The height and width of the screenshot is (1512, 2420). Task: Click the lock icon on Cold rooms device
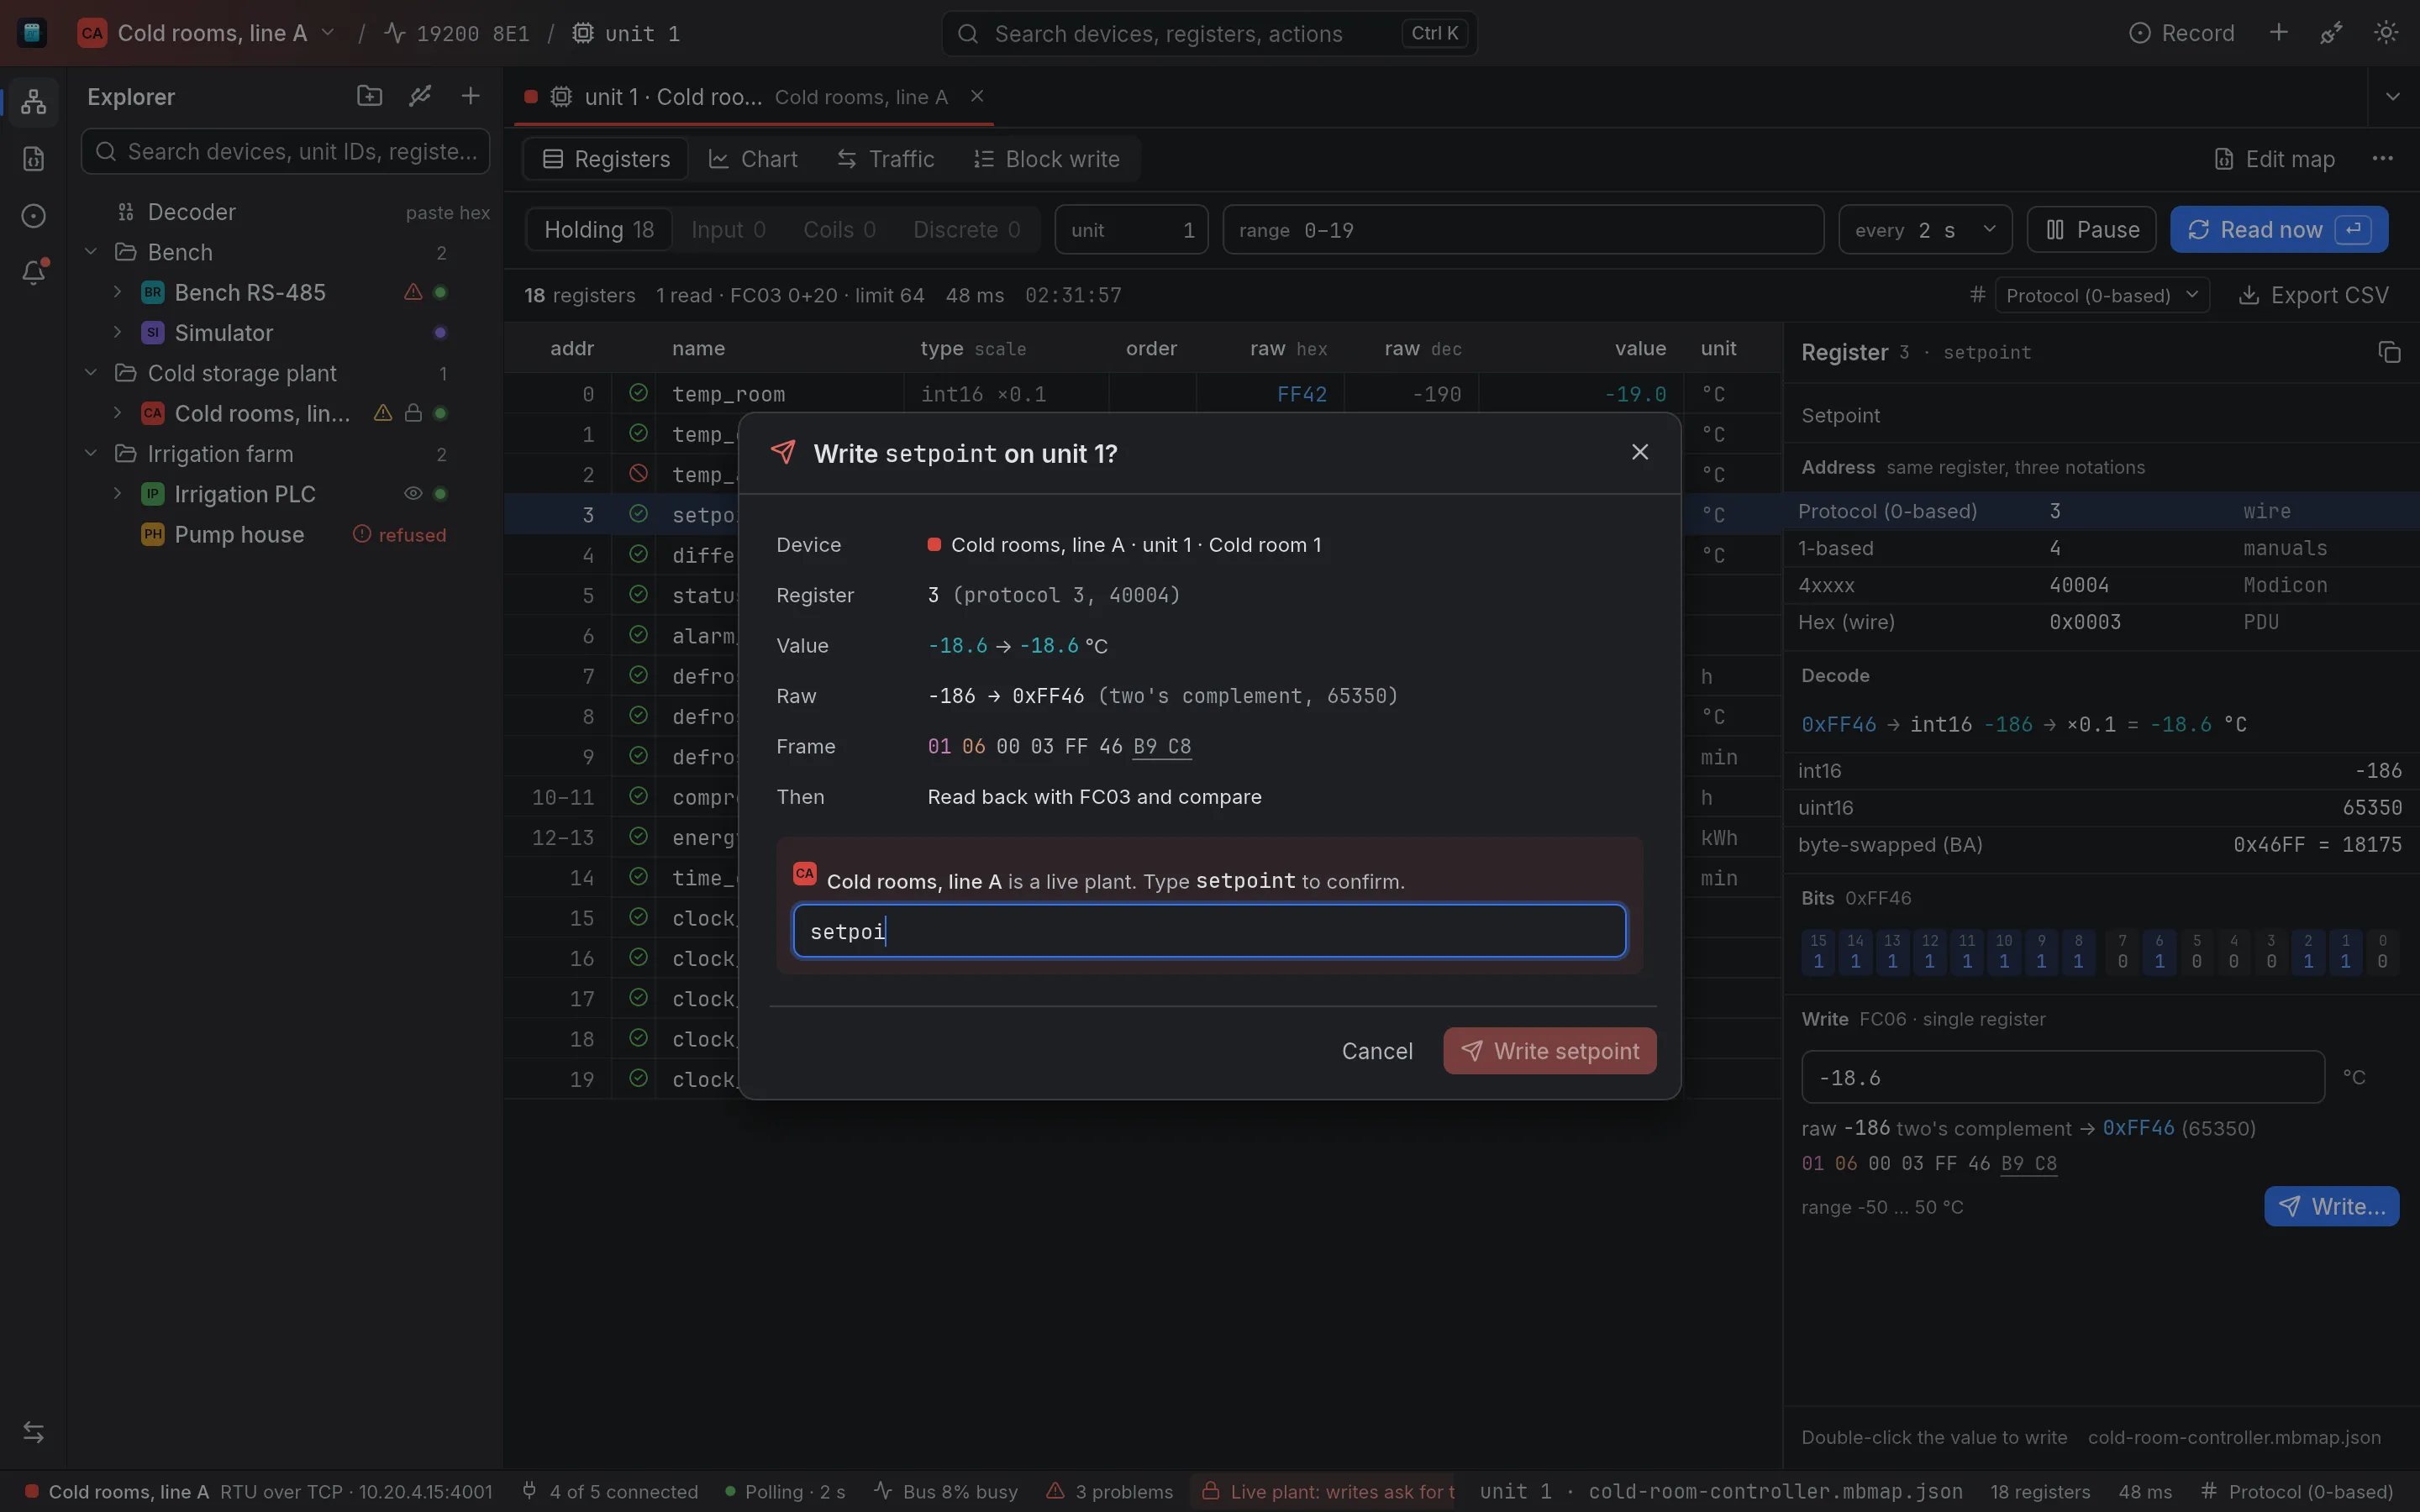tap(413, 413)
